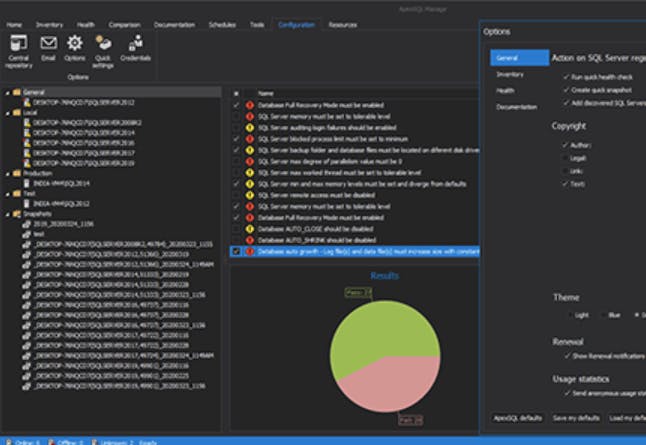Click yellow warning icon of AUTO_CLOSE rule

coord(250,229)
